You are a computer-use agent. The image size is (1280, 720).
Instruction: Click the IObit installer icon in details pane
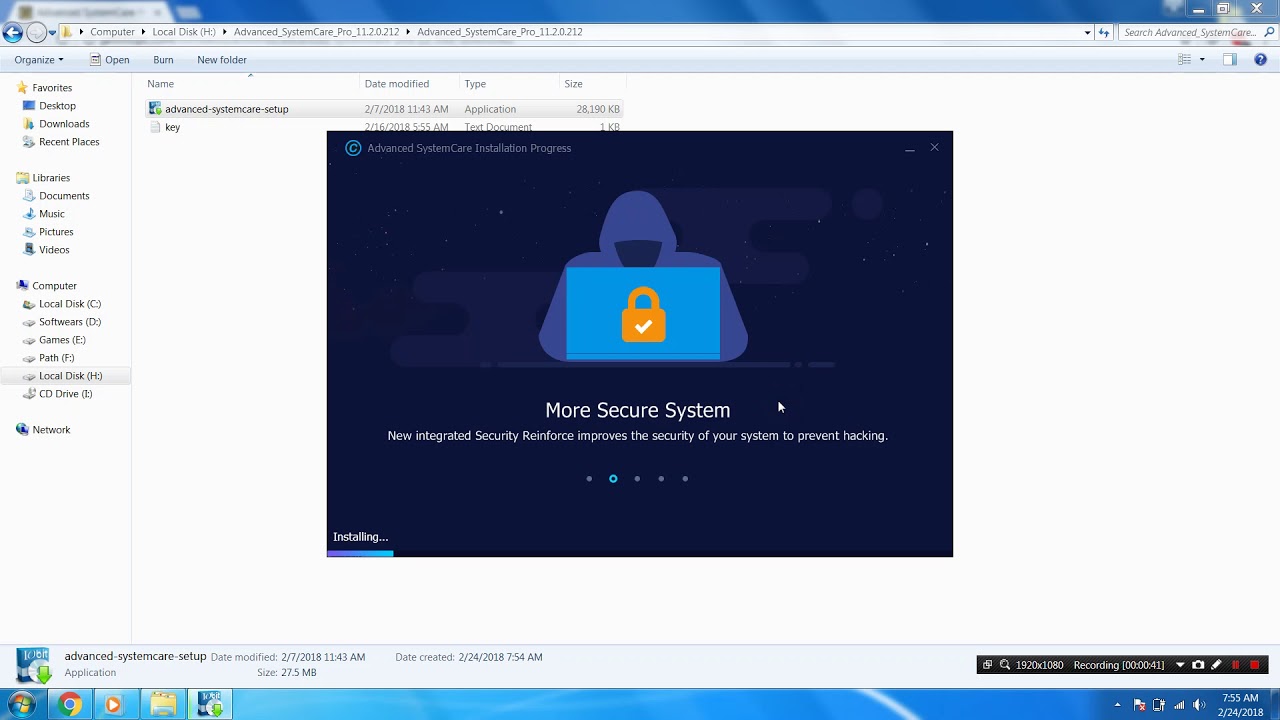(33, 665)
